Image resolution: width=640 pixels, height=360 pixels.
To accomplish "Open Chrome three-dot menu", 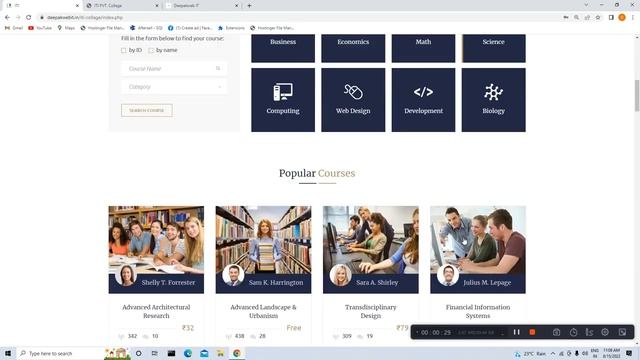I will click(633, 18).
